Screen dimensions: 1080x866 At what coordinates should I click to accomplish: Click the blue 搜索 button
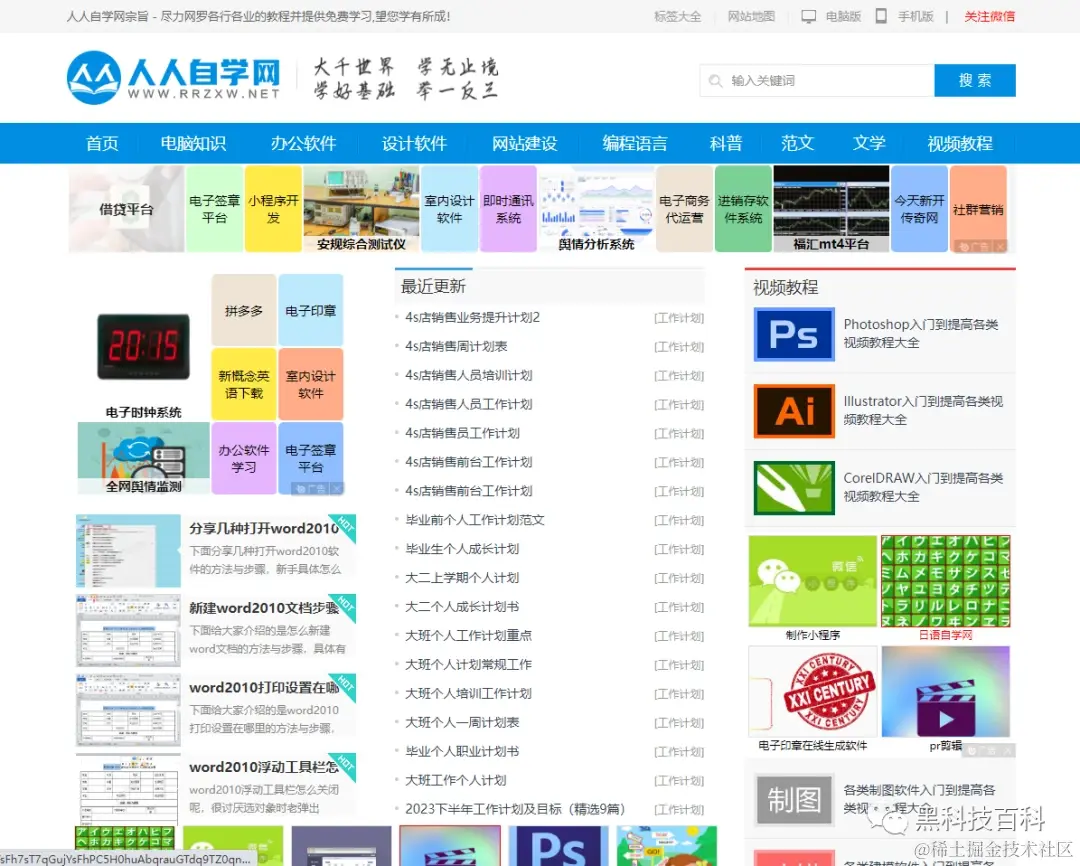[975, 79]
